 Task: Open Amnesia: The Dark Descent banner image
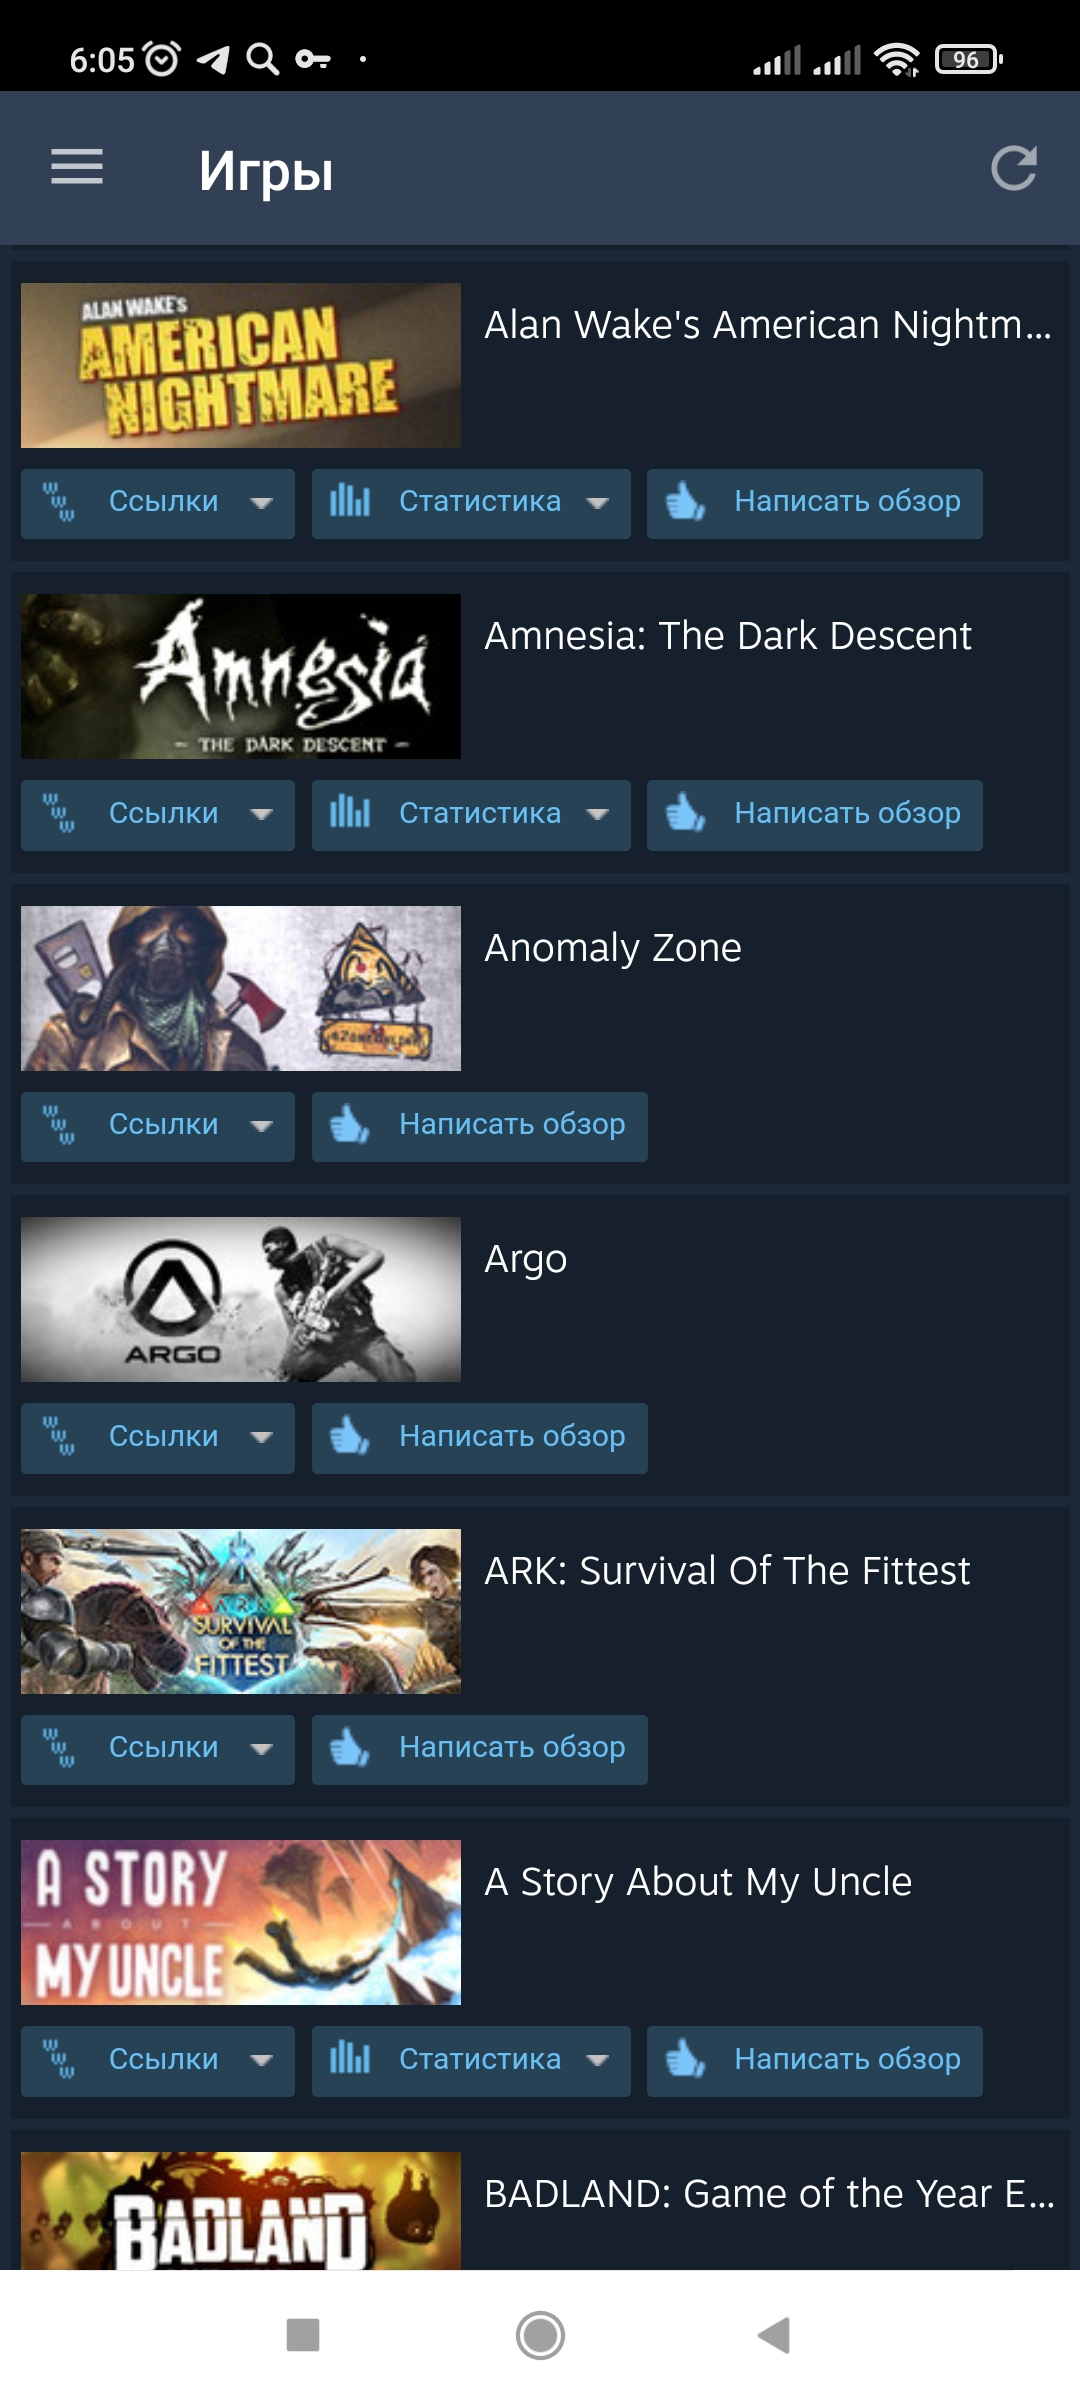point(241,676)
